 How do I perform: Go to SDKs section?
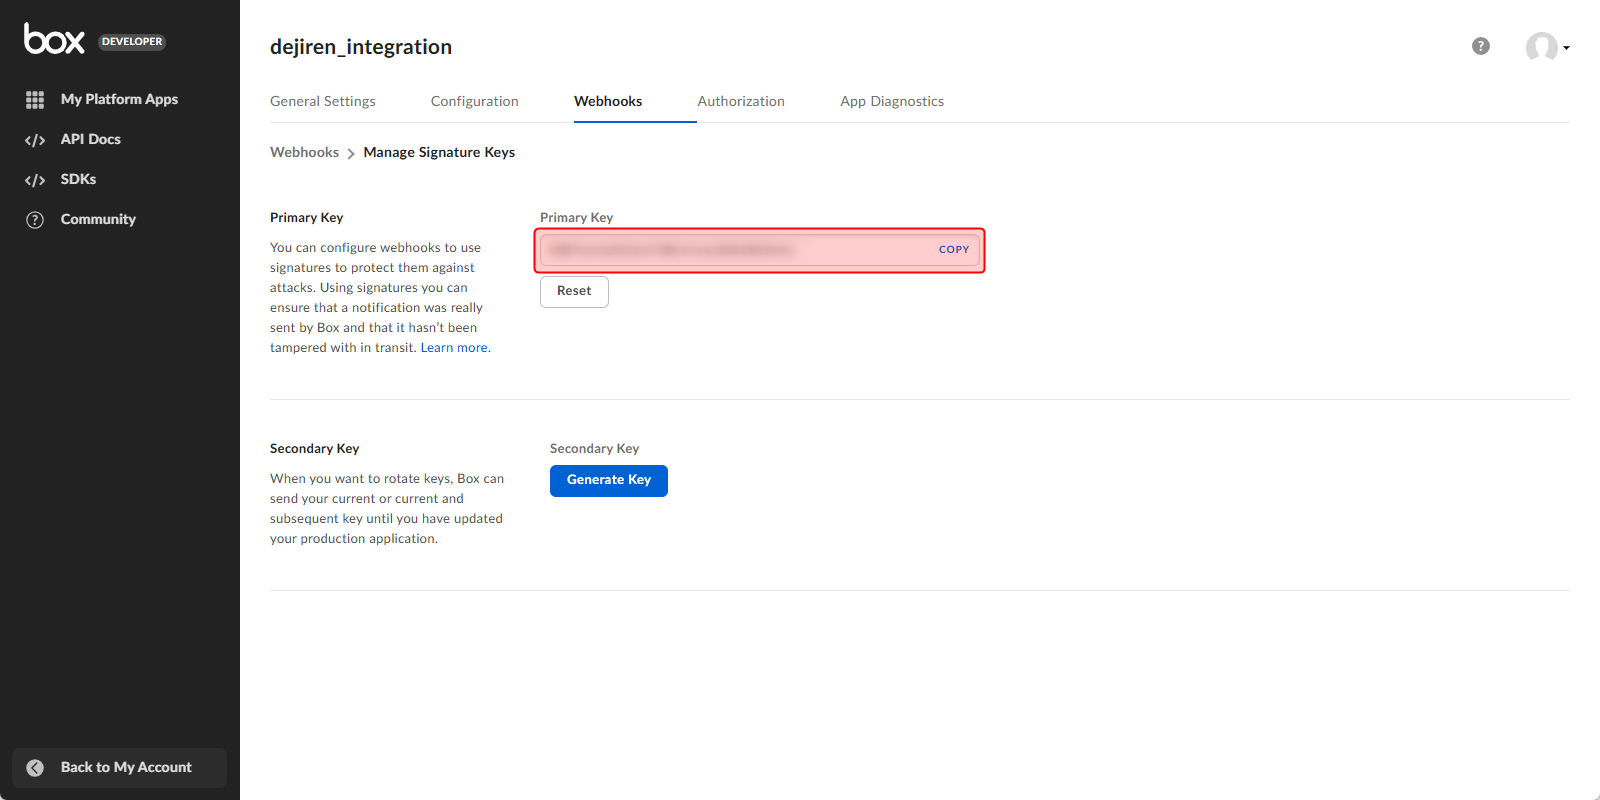point(78,179)
